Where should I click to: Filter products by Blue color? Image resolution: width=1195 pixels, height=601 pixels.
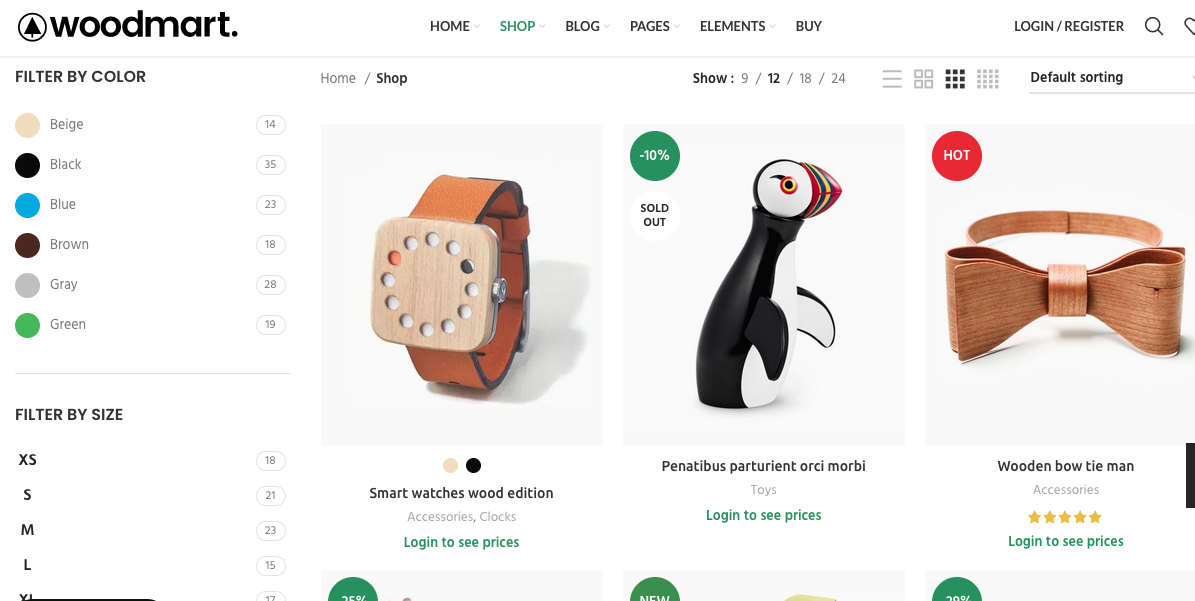click(62, 204)
